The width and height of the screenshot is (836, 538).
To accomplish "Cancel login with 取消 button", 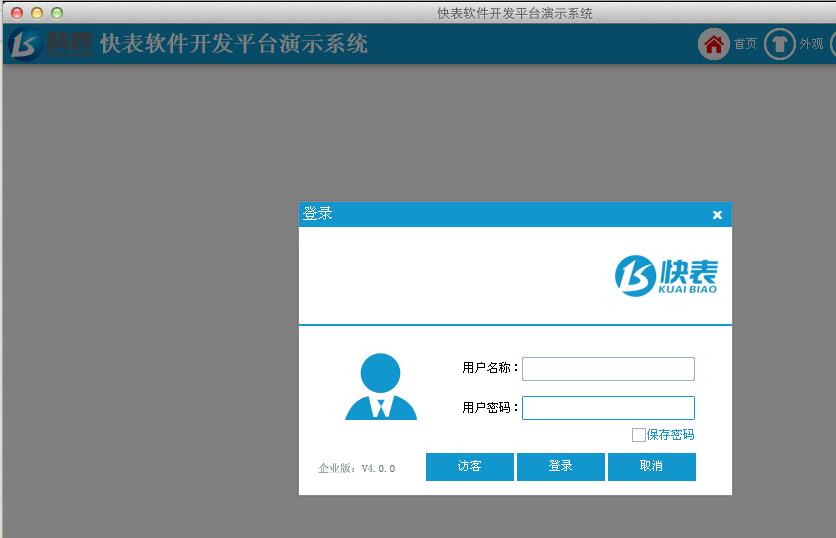I will coord(652,467).
